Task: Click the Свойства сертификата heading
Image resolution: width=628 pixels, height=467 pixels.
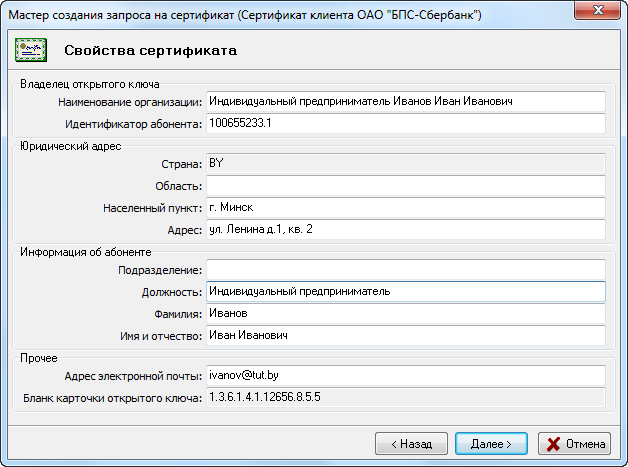Action: pyautogui.click(x=151, y=50)
